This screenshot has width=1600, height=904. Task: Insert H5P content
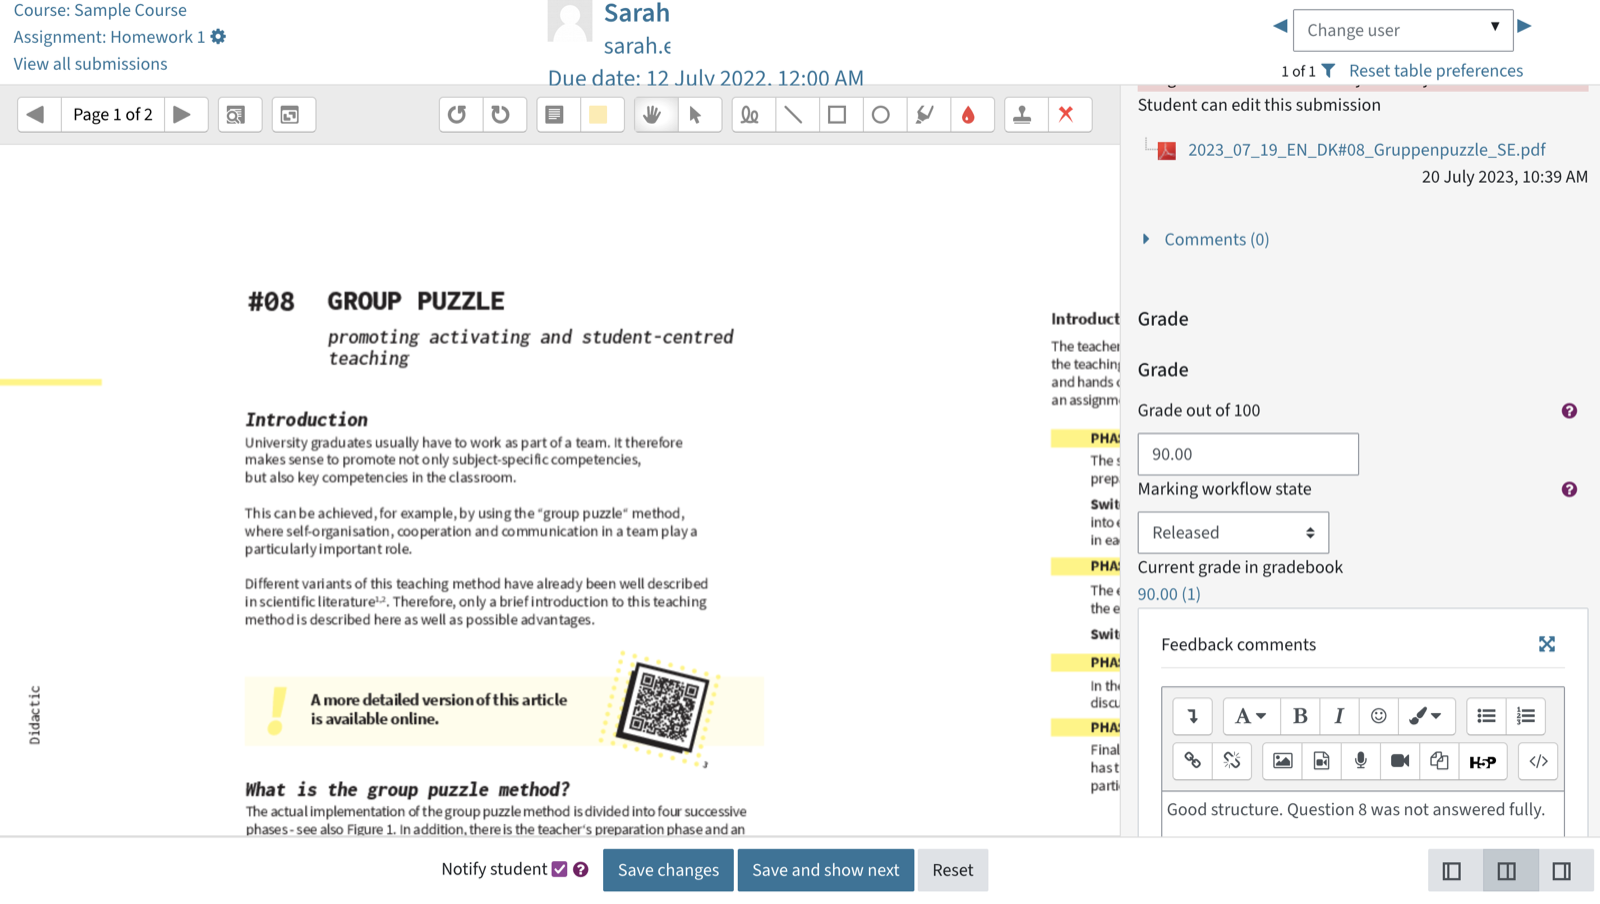(x=1483, y=761)
